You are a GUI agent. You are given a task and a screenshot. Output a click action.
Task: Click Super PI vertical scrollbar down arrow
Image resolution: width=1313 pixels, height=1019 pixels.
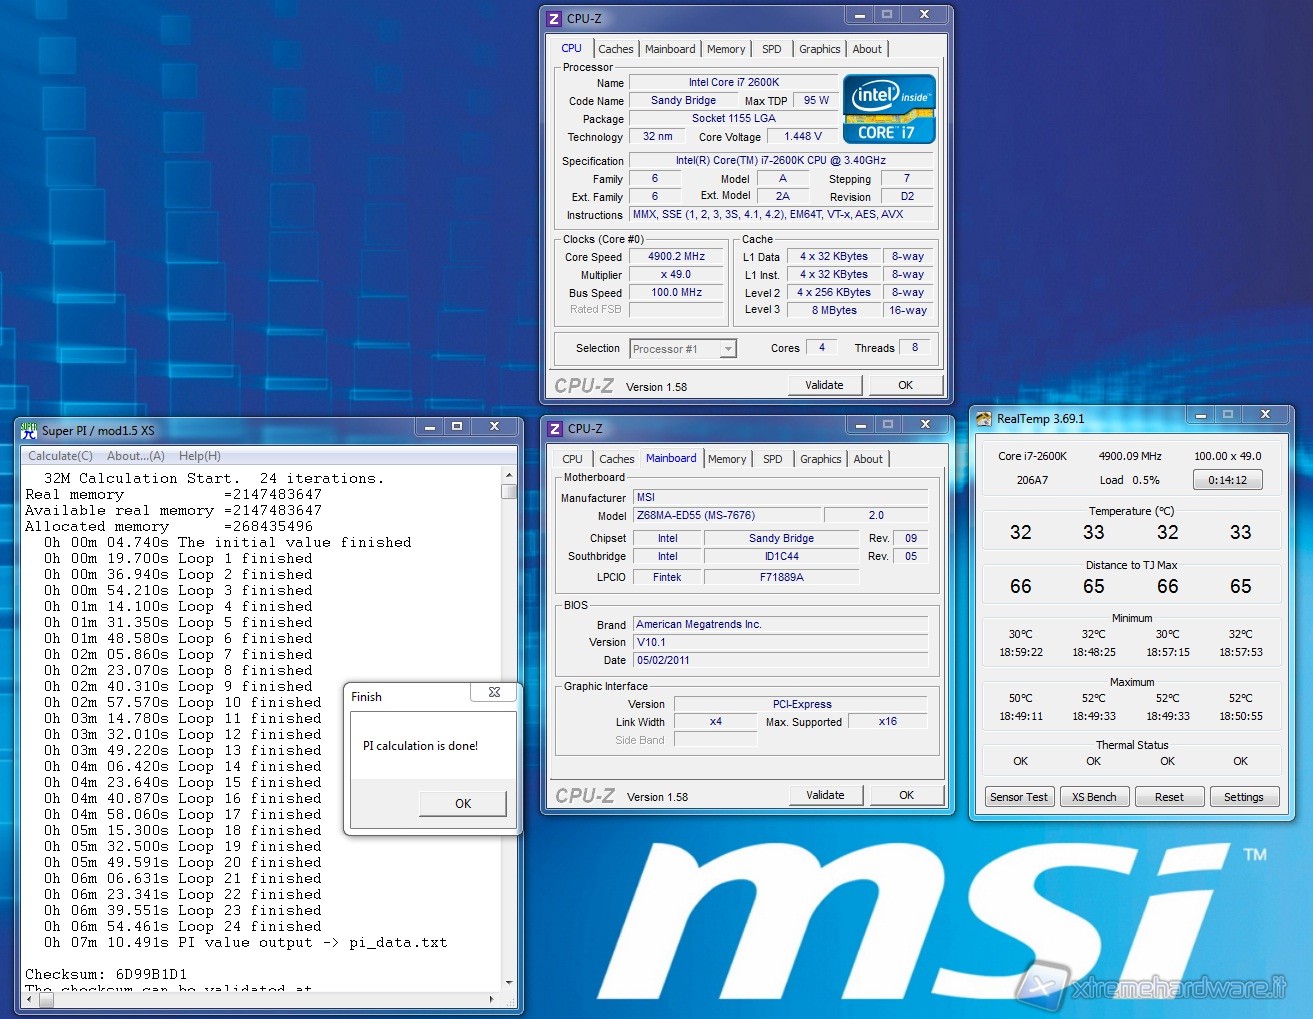coord(509,982)
